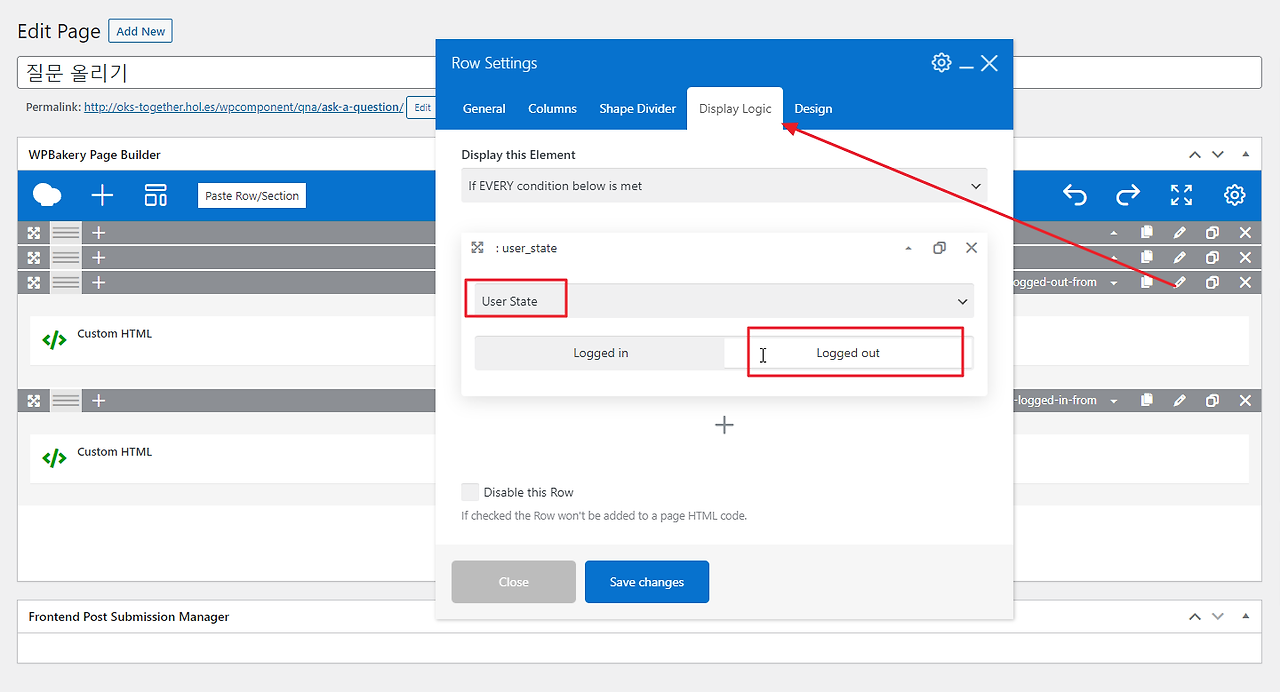Select the Logged out option
This screenshot has width=1280, height=692.
[848, 353]
